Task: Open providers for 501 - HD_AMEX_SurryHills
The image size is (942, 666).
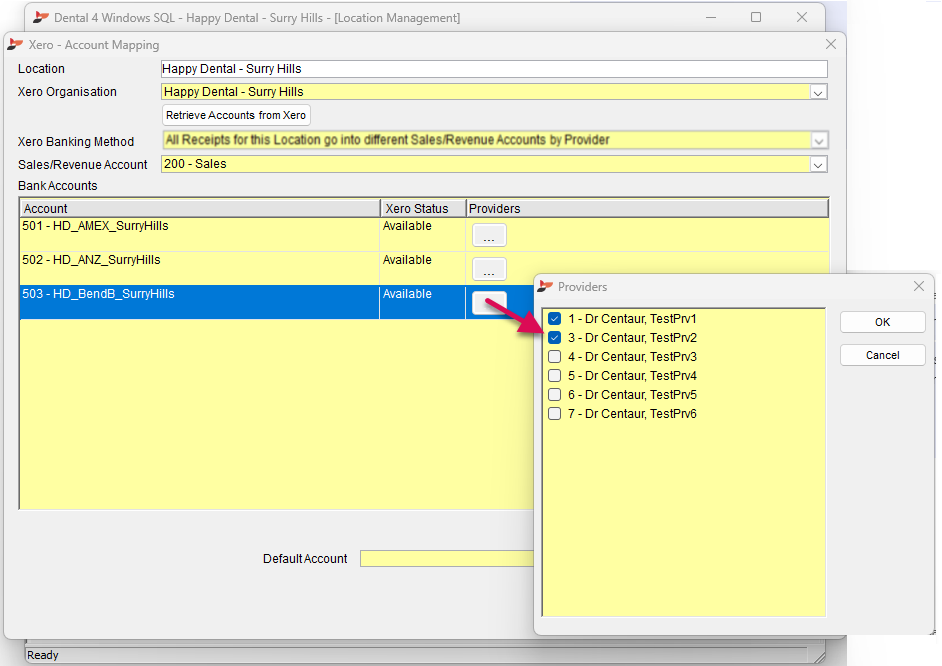Action: (x=489, y=235)
